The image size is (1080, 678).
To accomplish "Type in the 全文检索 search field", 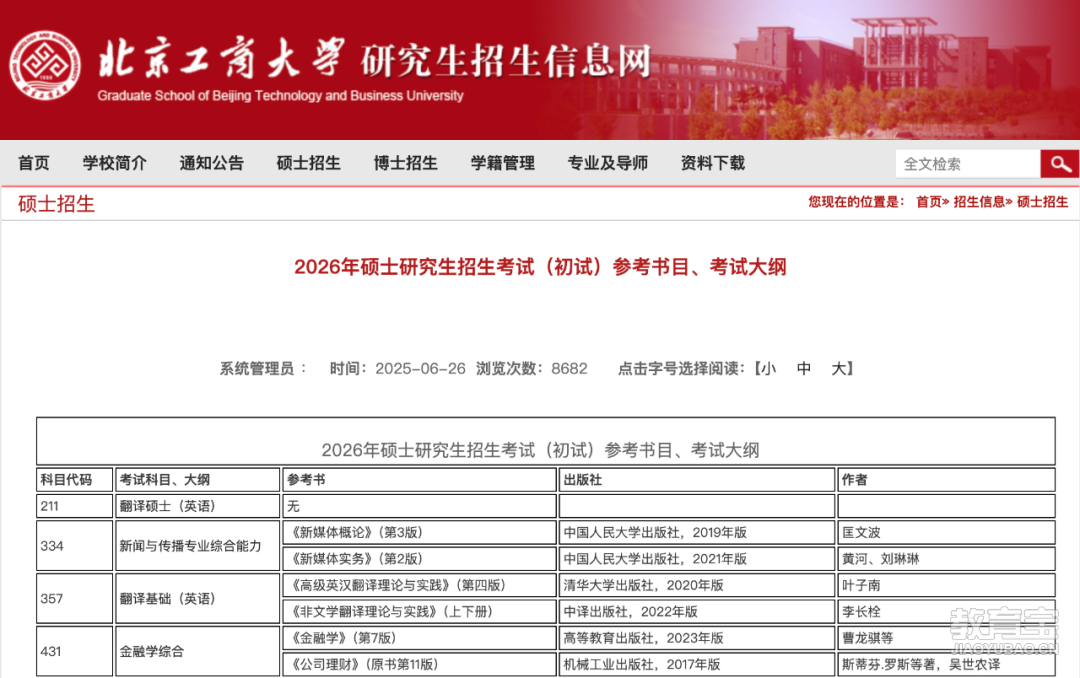I will coord(966,164).
